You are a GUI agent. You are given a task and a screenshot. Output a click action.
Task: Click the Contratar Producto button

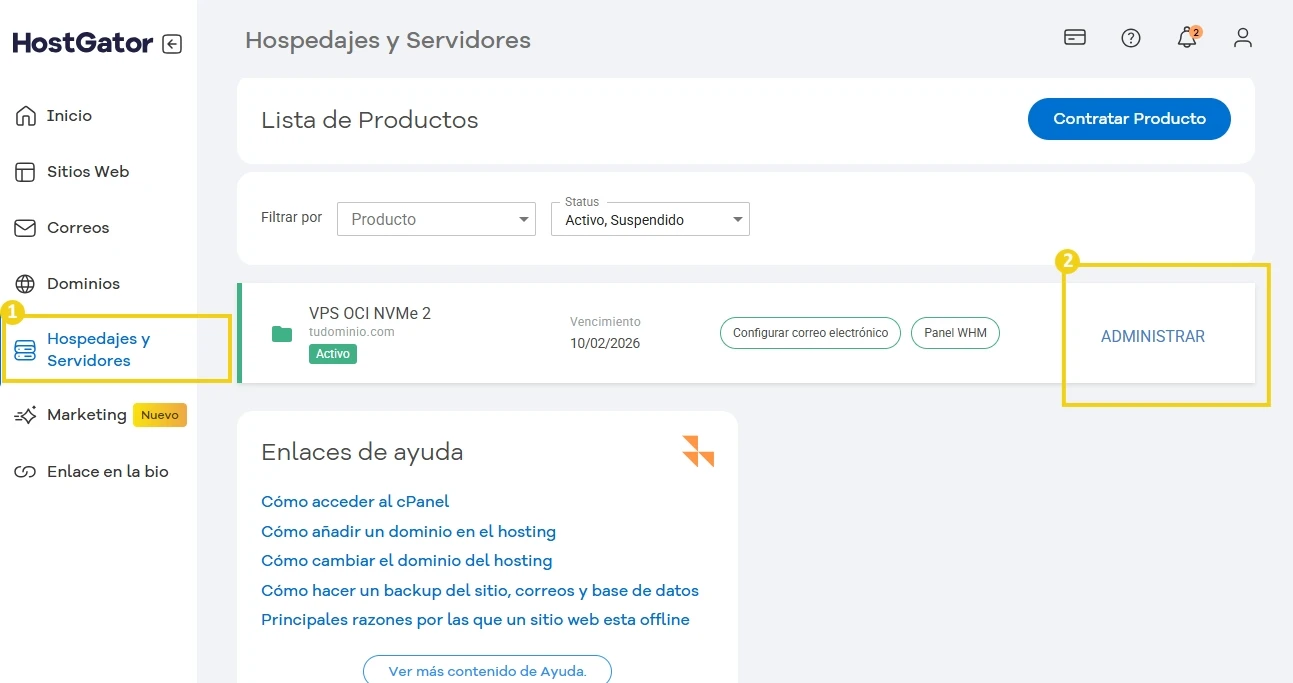pyautogui.click(x=1129, y=118)
